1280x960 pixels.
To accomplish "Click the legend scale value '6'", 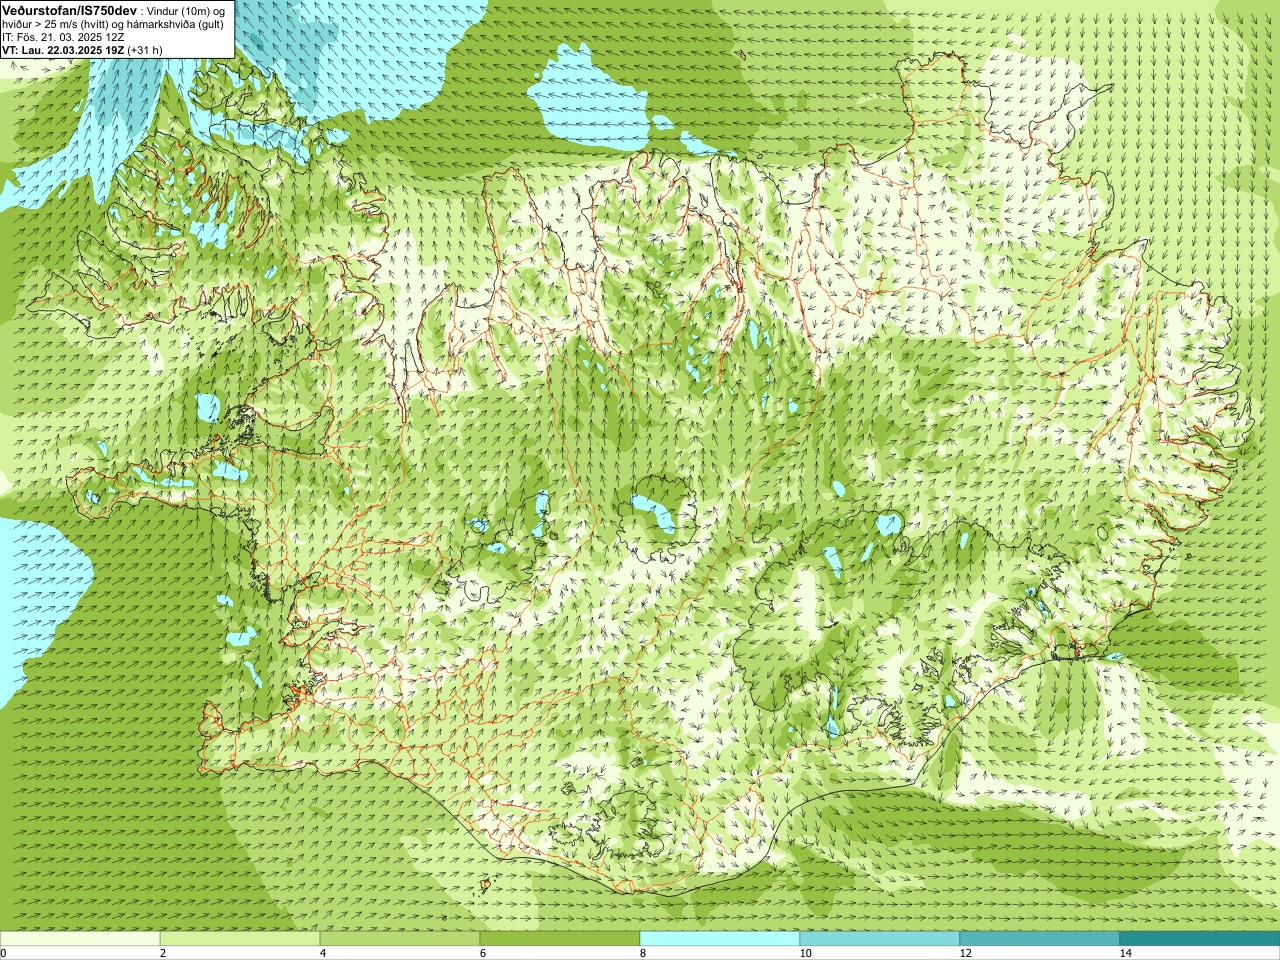I will click(x=483, y=953).
